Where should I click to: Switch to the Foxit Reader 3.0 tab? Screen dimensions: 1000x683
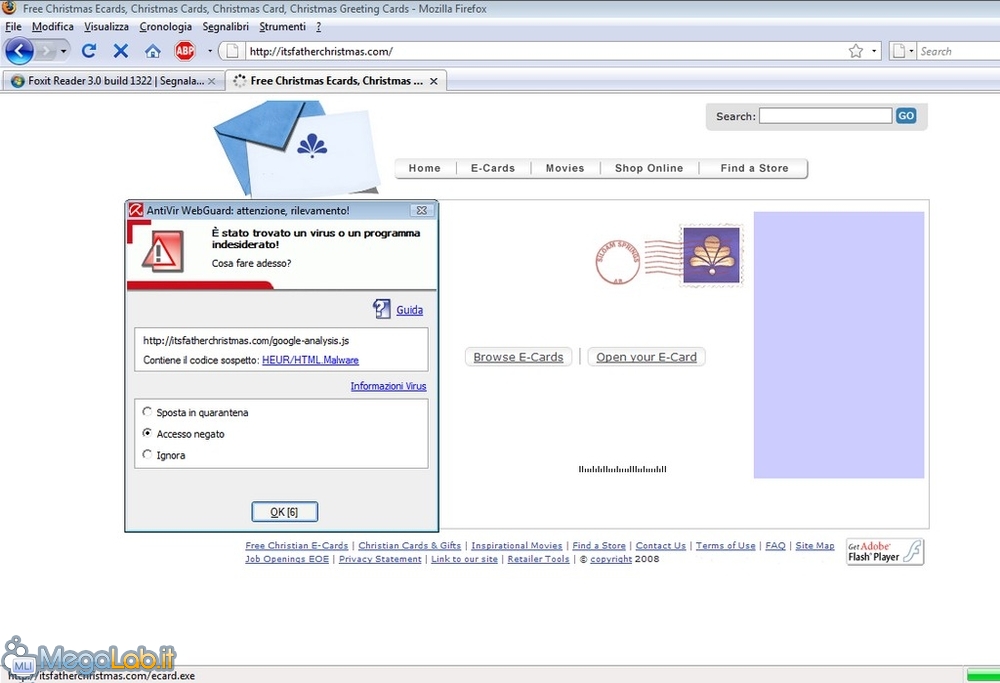[112, 81]
